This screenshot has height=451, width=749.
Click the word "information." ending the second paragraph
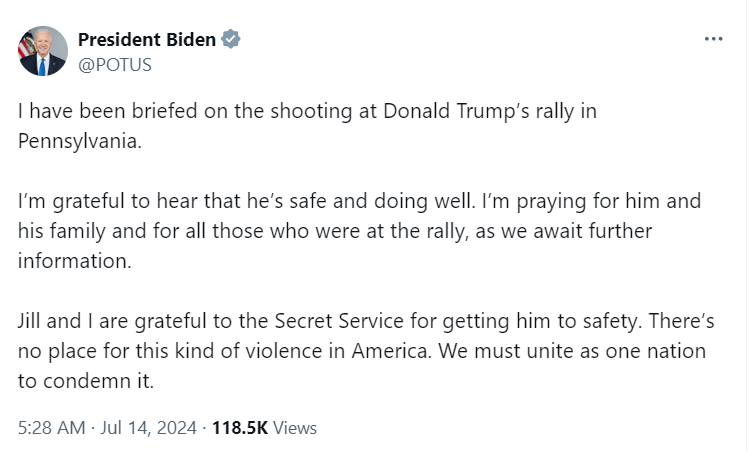(74, 261)
